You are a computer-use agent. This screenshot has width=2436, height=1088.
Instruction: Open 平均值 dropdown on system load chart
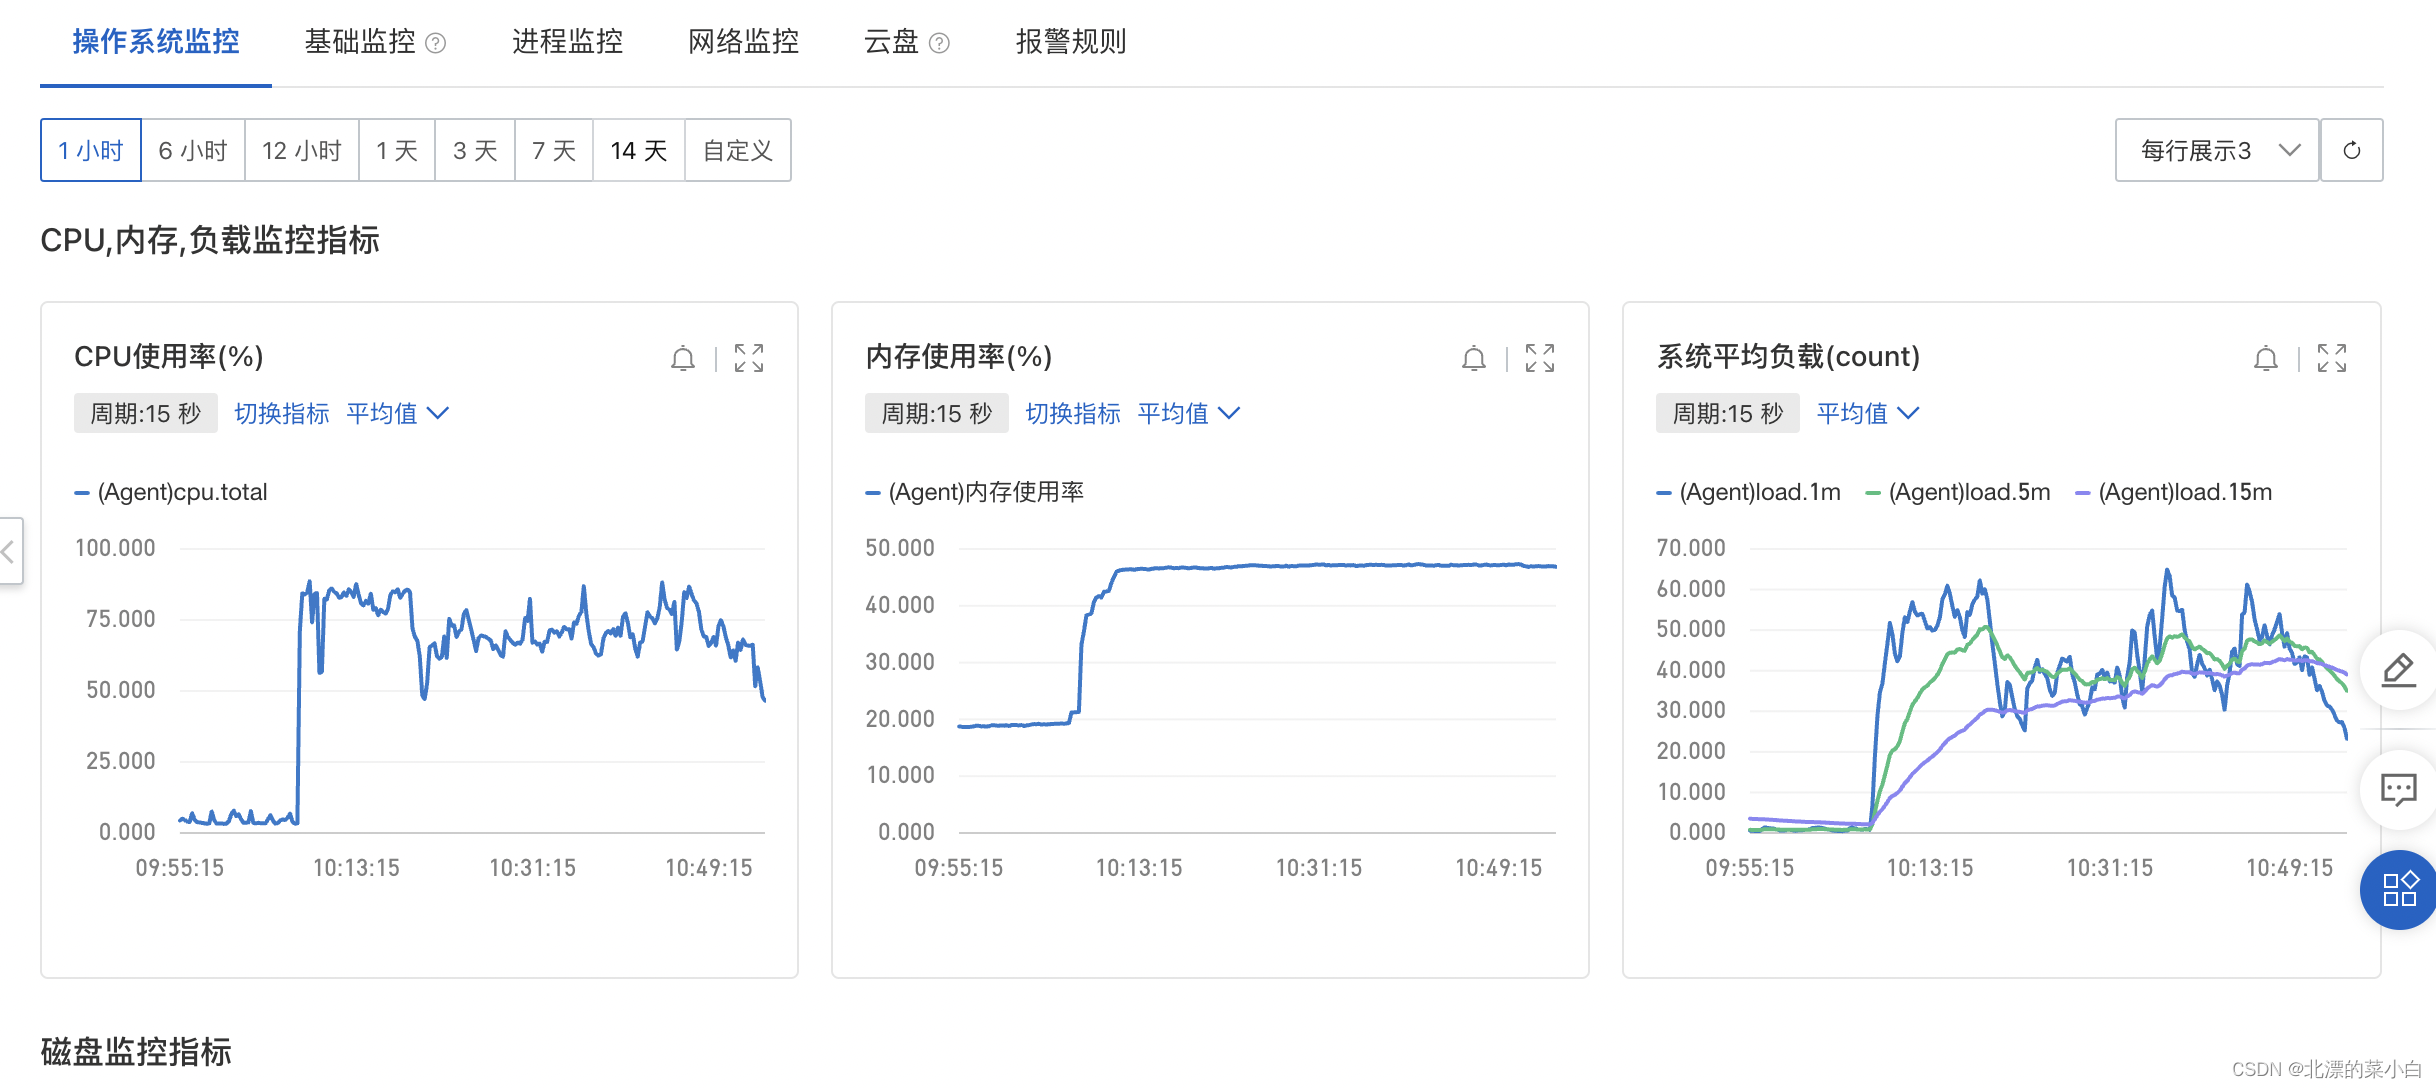[x=1868, y=413]
